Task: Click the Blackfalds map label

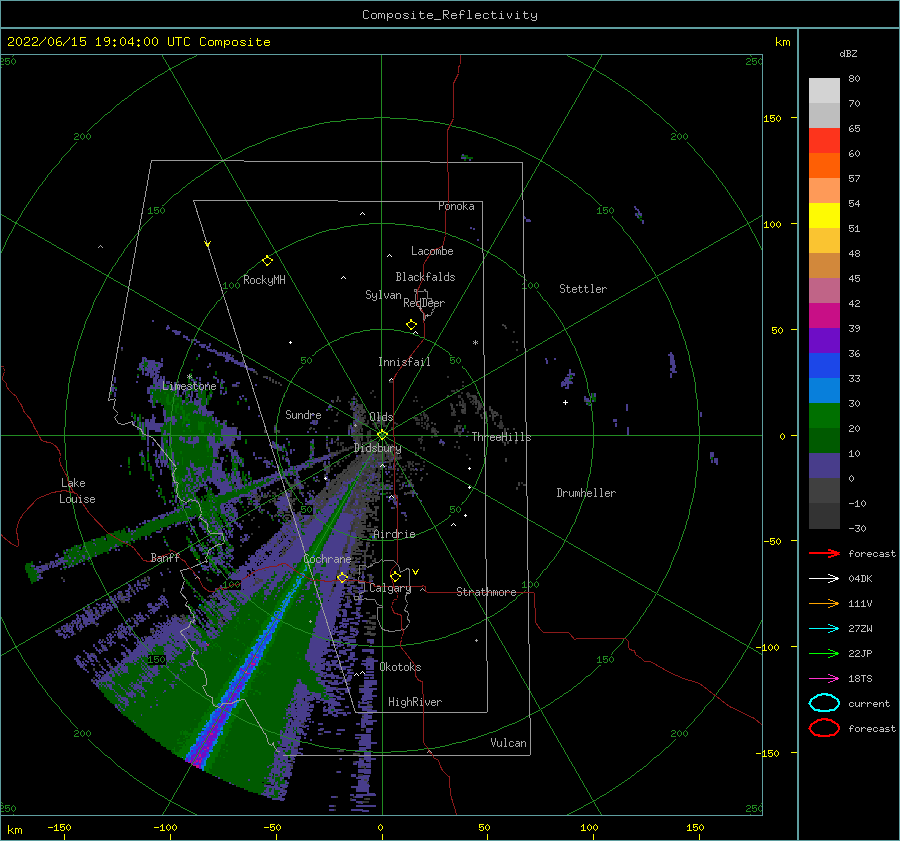Action: click(x=425, y=277)
